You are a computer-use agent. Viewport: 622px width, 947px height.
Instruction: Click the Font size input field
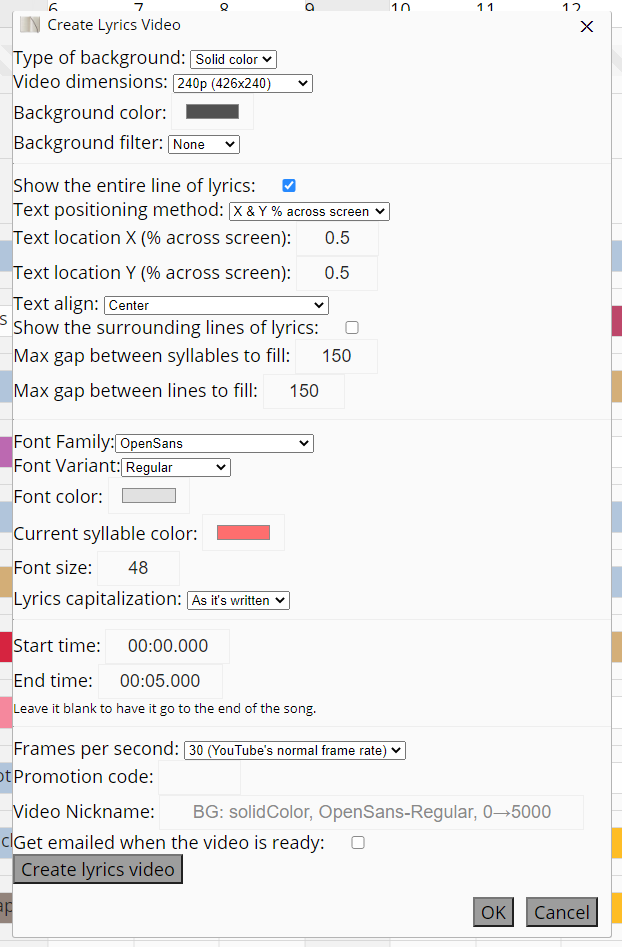[138, 568]
